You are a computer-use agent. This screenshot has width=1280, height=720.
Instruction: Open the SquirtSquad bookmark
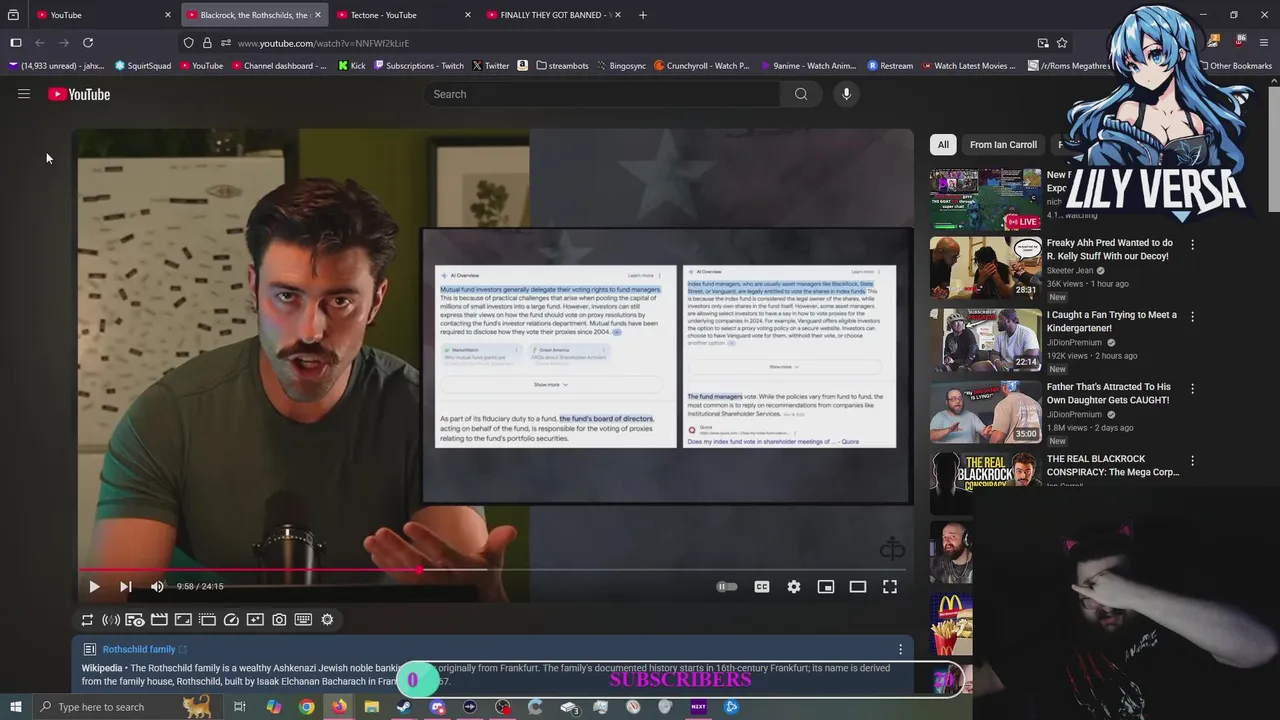pos(142,66)
